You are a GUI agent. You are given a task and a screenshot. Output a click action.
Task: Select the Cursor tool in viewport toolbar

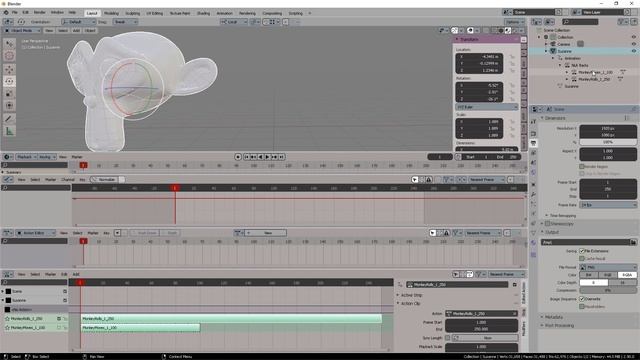9,56
